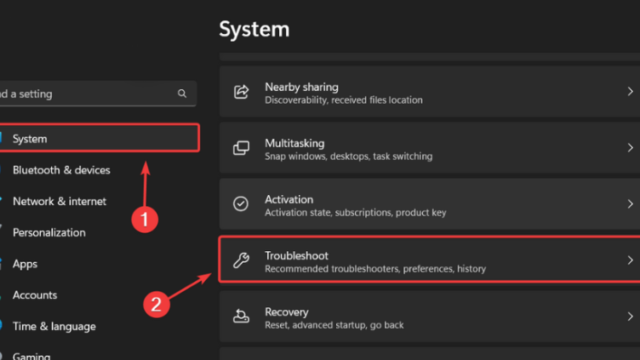Open Recovery via its right chevron
The image size is (640, 360).
pos(630,316)
